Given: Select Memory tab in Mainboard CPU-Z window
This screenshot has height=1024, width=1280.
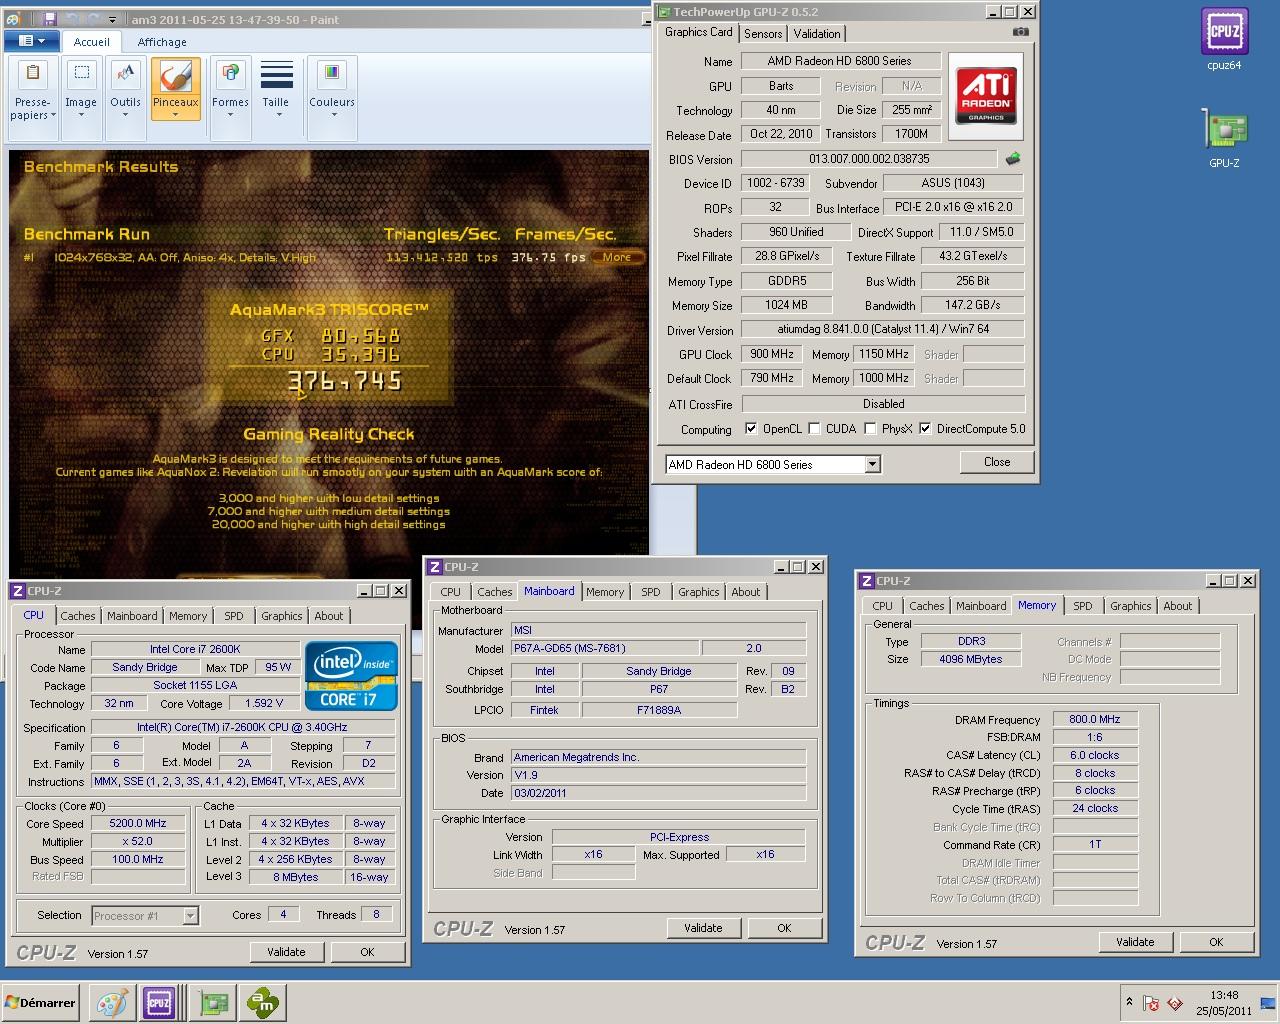Looking at the screenshot, I should 605,592.
